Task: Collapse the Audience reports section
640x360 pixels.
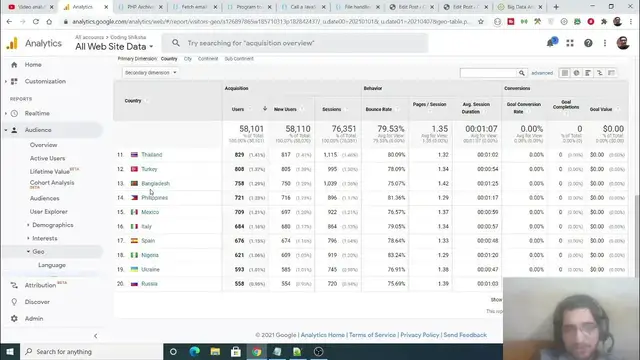Action: click(6, 130)
